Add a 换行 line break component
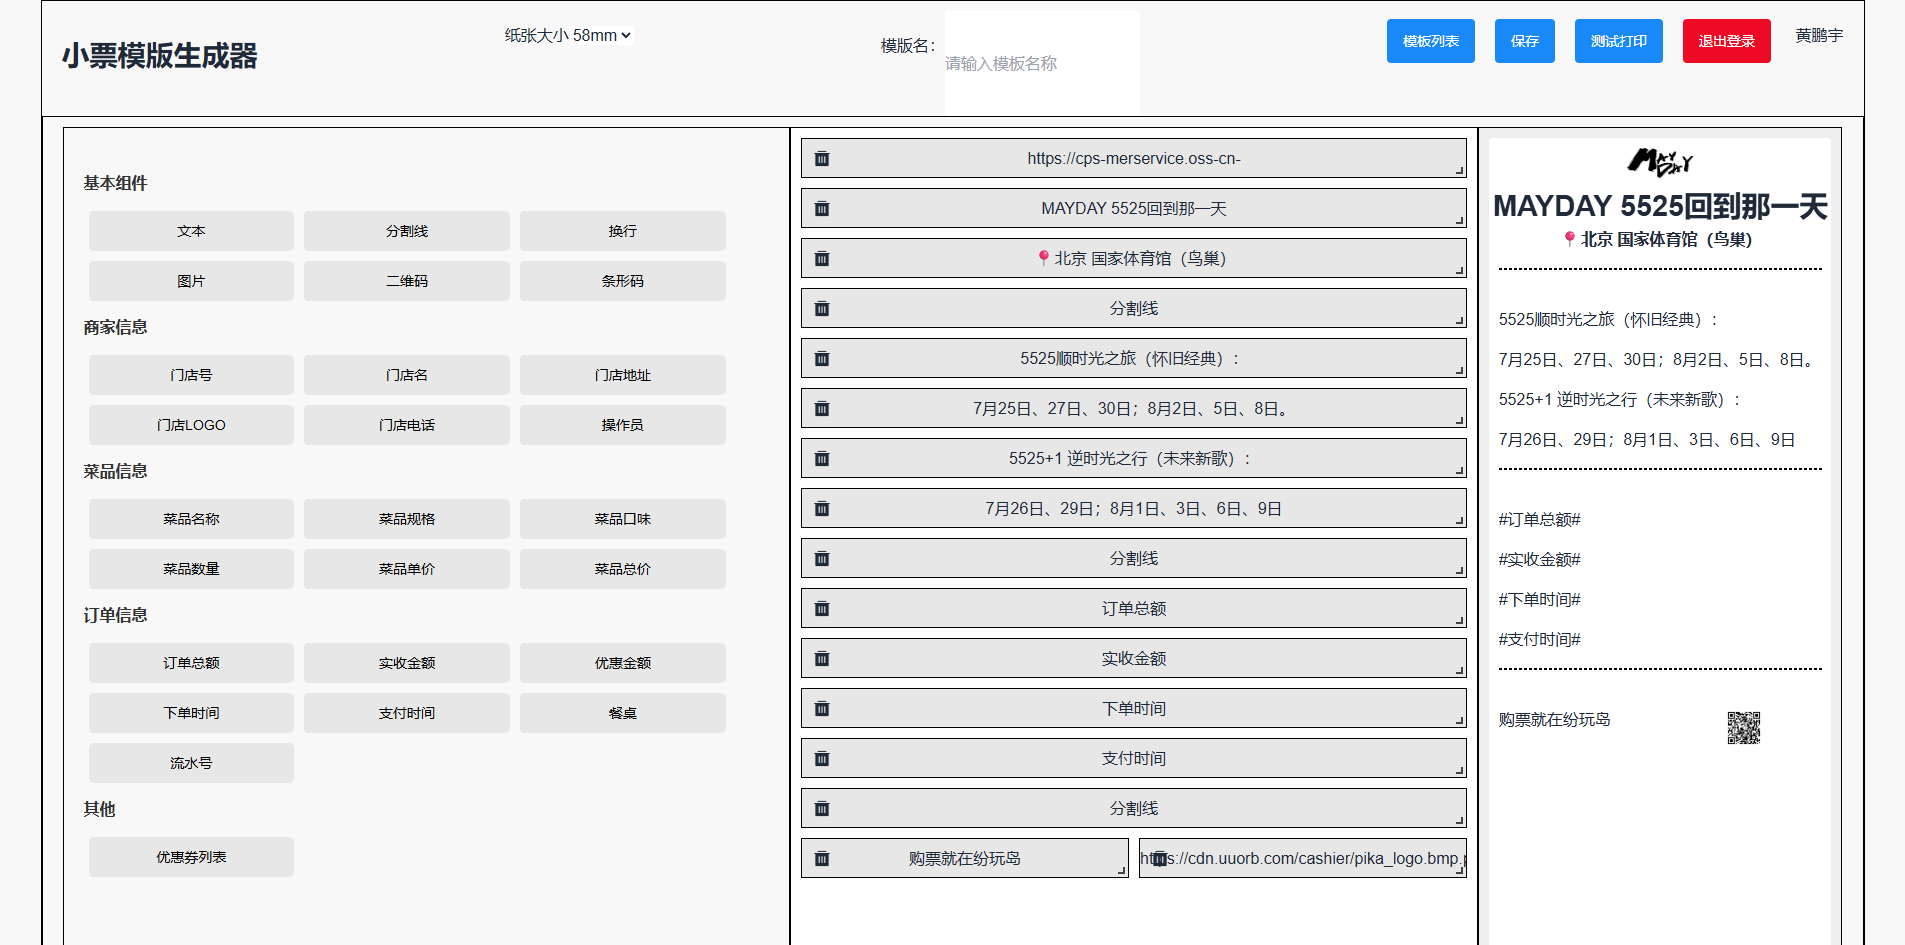The width and height of the screenshot is (1905, 945). (623, 231)
